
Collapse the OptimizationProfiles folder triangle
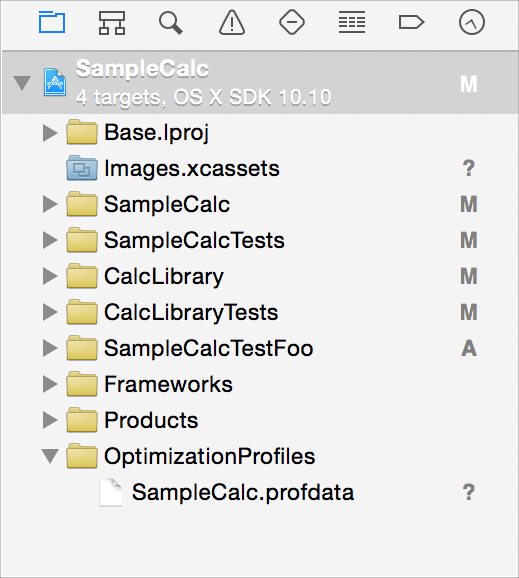50,456
